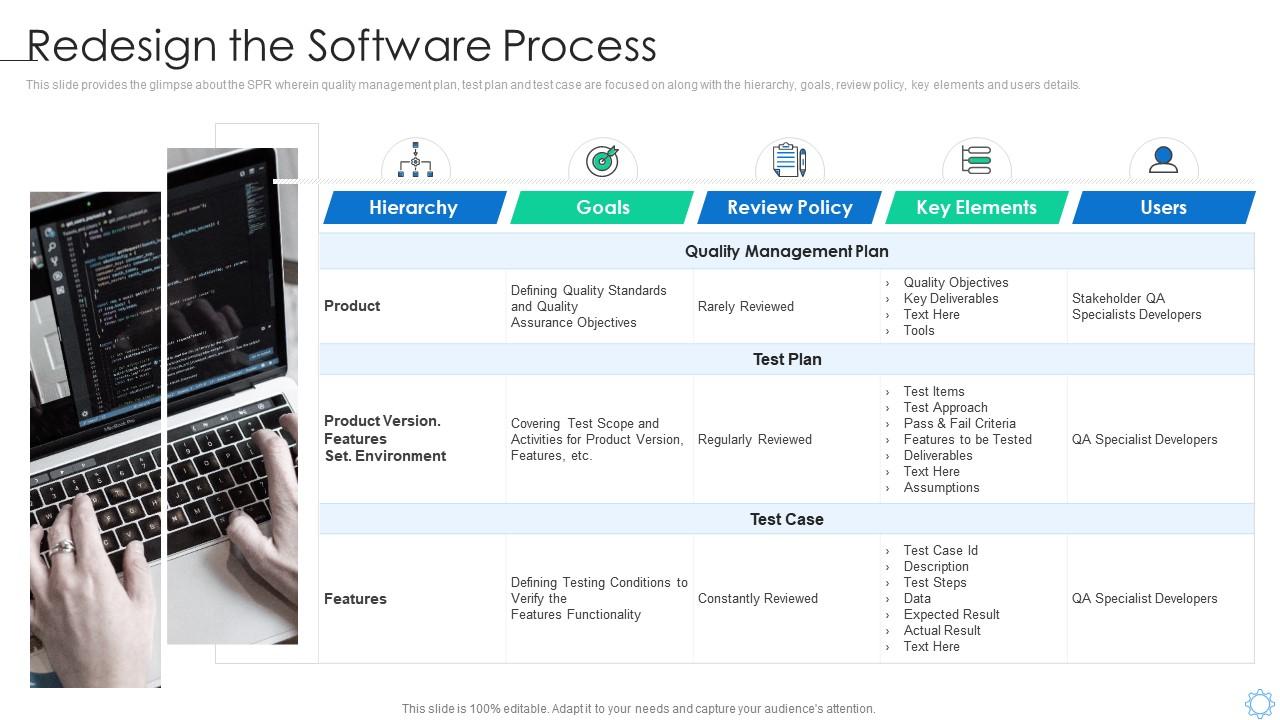Viewport: 1280px width, 720px height.
Task: Click the Expected Result bullet item
Action: [951, 614]
